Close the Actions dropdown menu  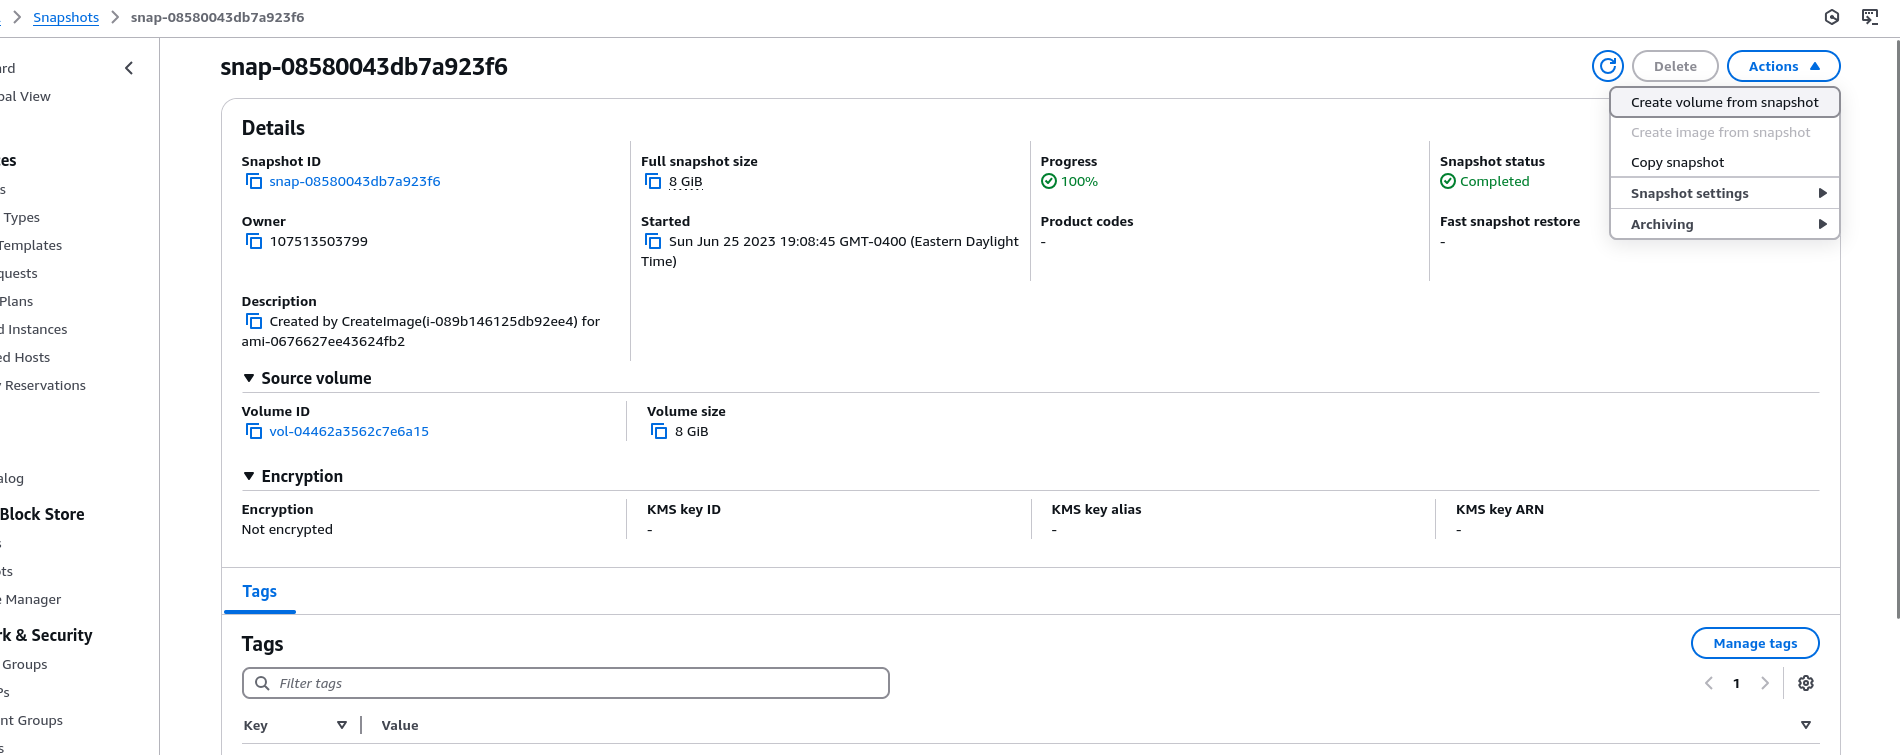(x=1783, y=66)
